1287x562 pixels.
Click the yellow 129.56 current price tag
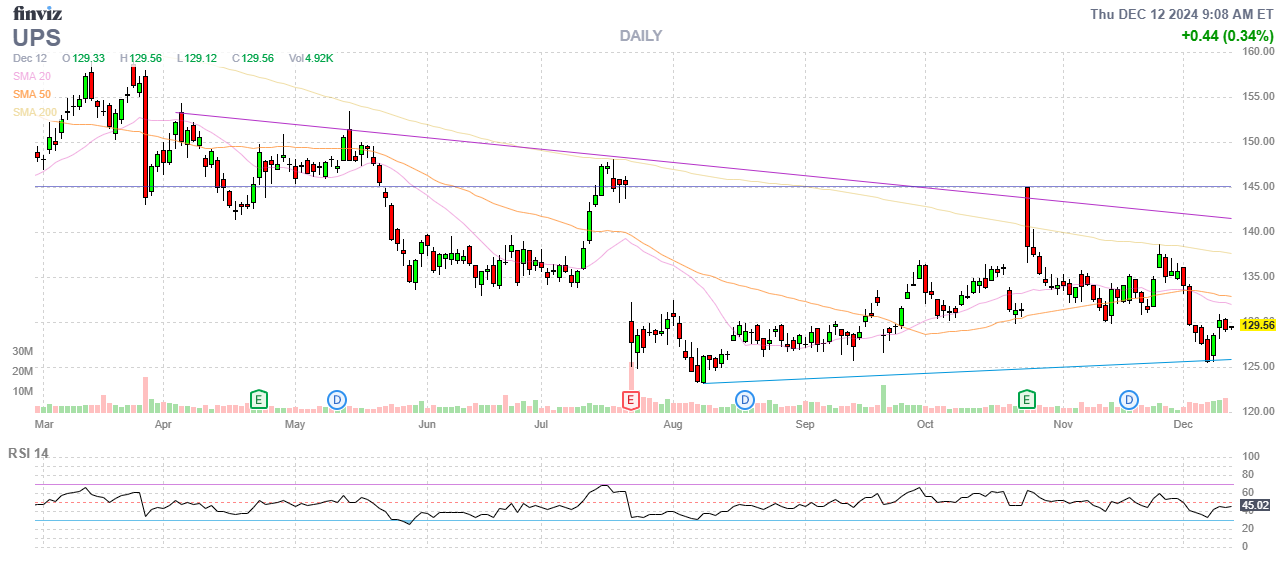pos(1257,325)
